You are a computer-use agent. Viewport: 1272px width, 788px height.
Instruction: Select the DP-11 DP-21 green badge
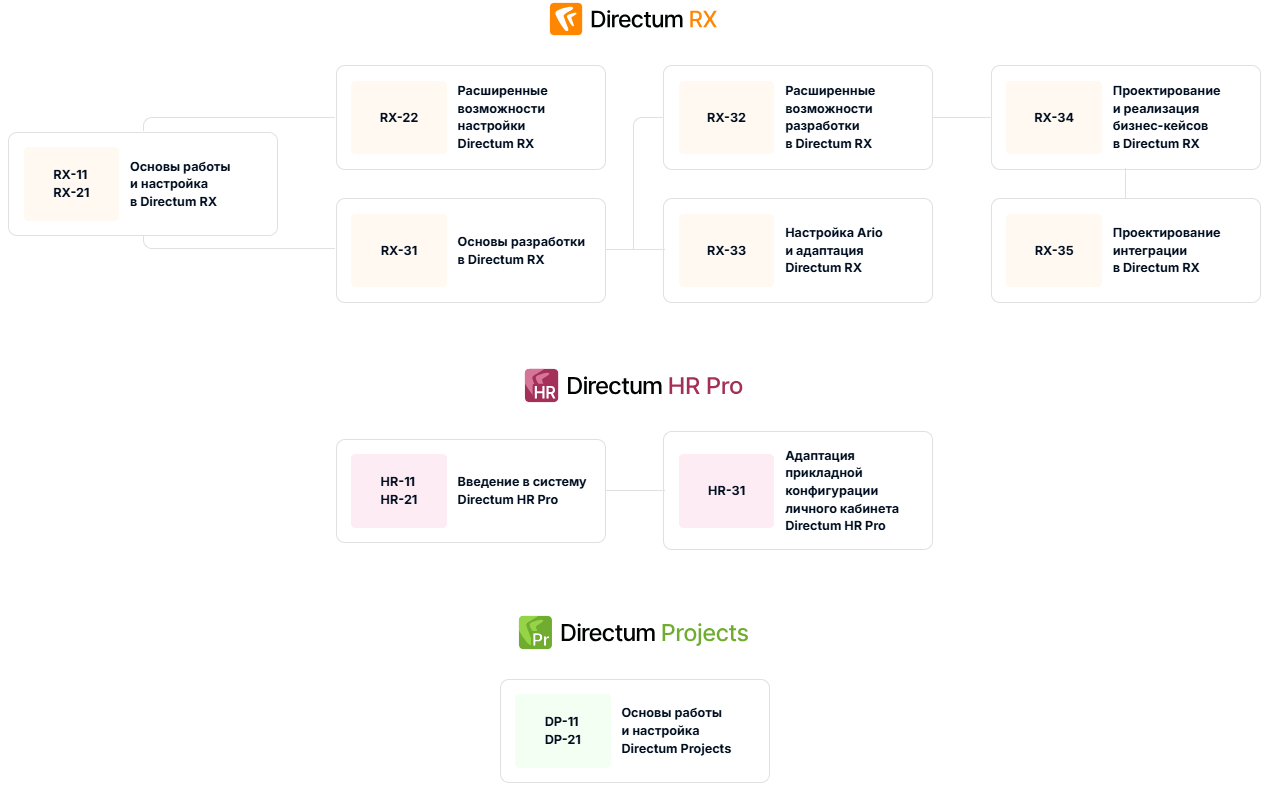point(563,731)
